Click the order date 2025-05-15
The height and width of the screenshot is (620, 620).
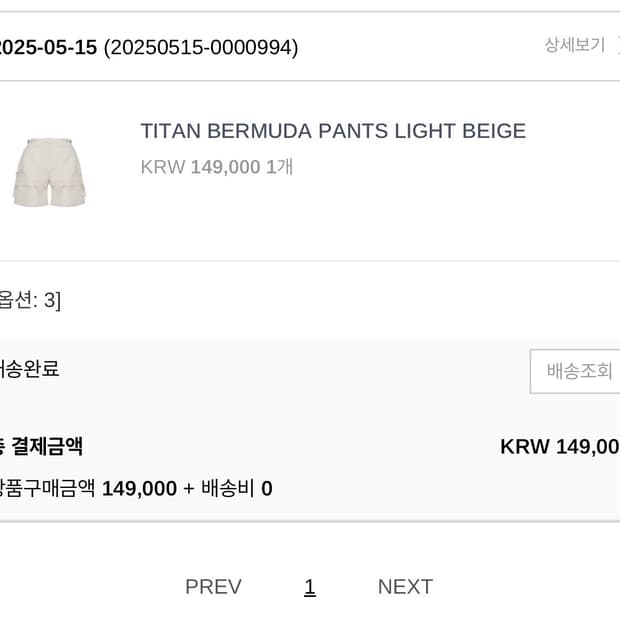[x=48, y=47]
